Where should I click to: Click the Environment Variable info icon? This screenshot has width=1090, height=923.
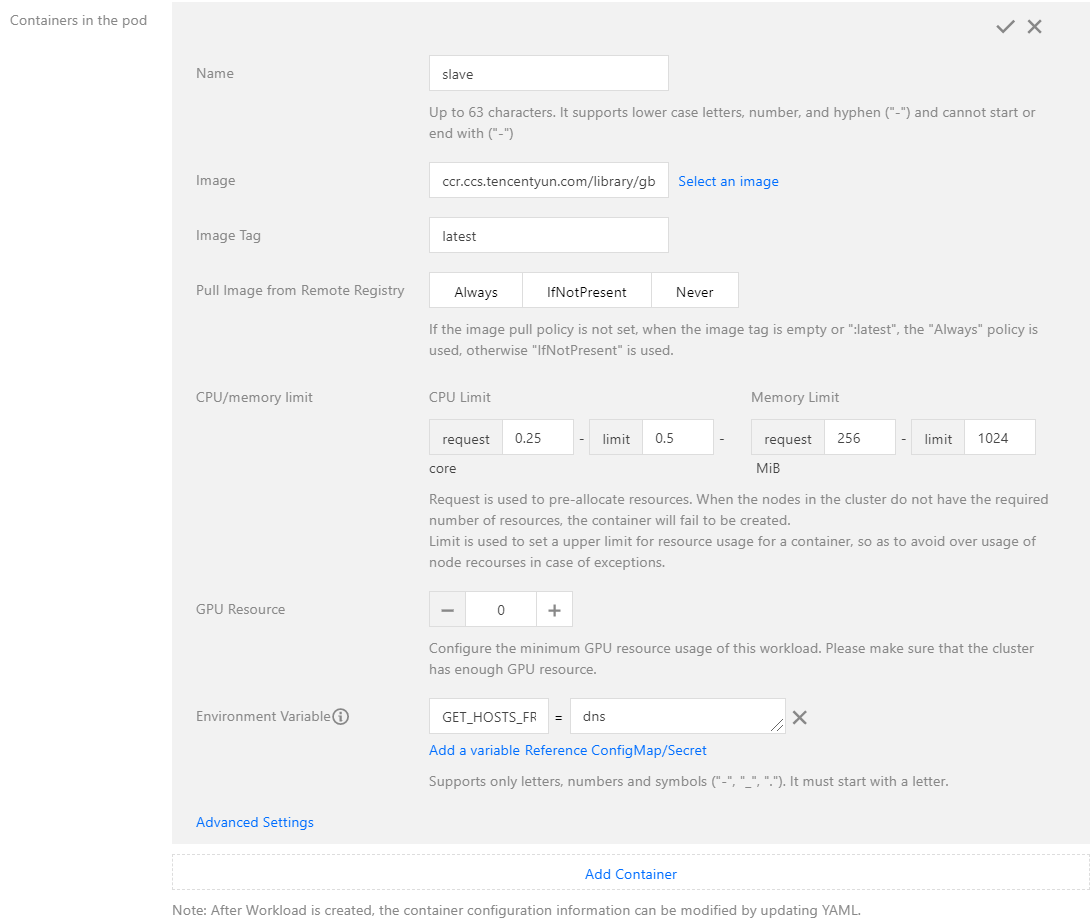pos(340,717)
